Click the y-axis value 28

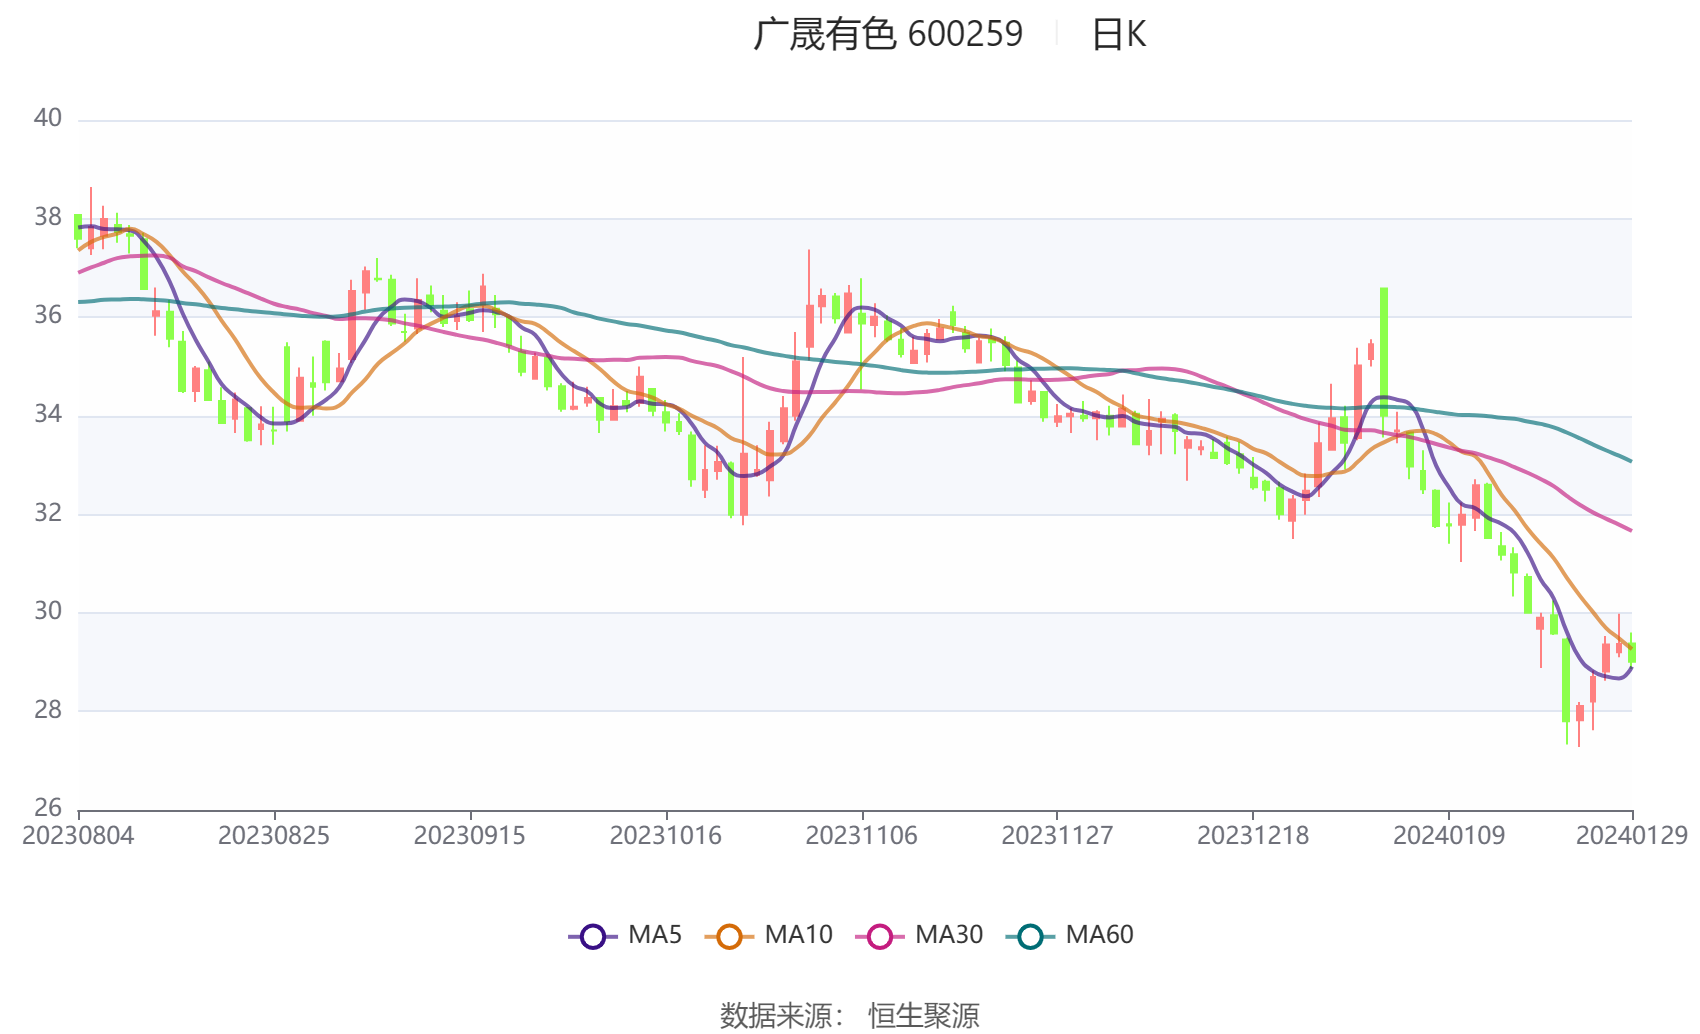[x=48, y=710]
